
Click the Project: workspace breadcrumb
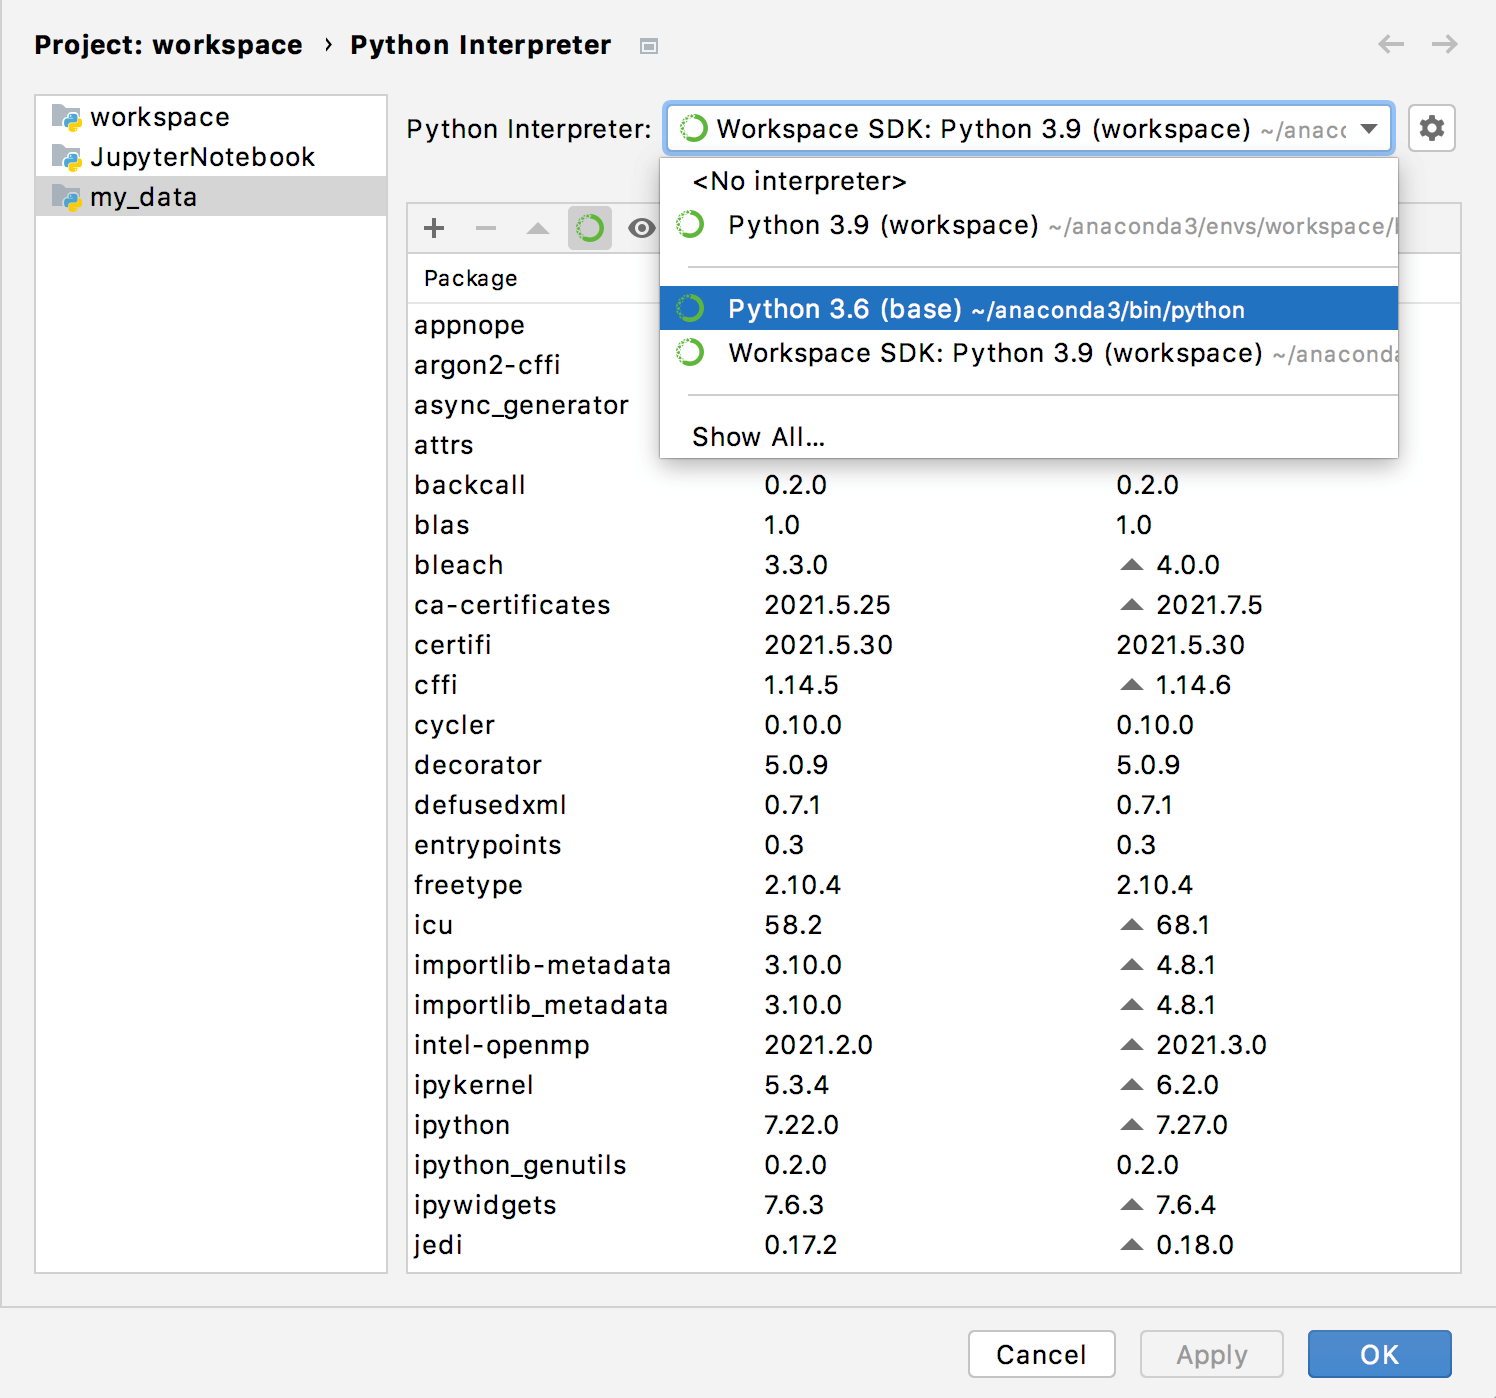pyautogui.click(x=168, y=44)
